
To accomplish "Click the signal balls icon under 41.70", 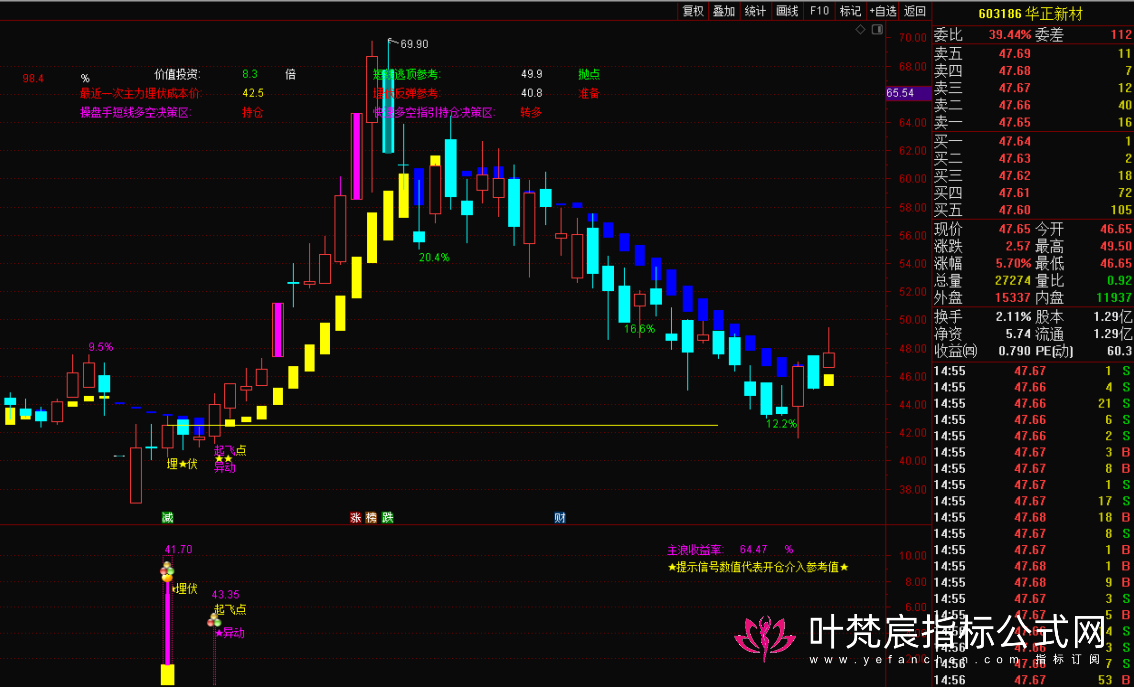I will [167, 571].
